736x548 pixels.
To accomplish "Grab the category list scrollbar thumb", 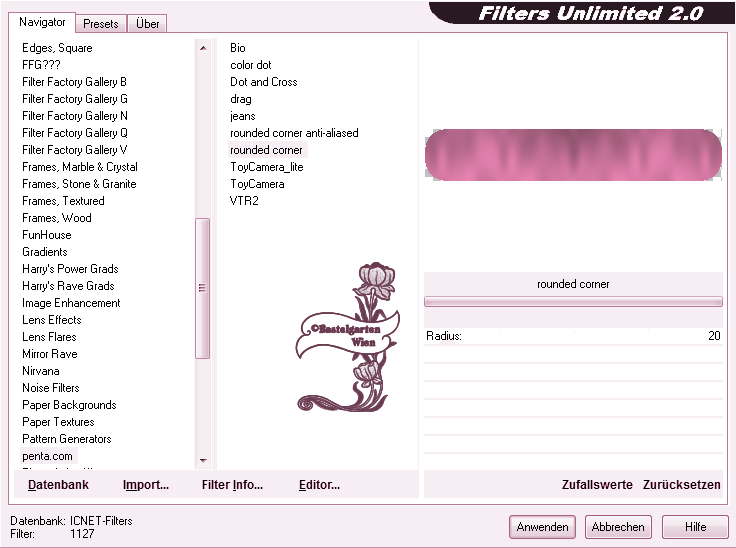I will [202, 288].
